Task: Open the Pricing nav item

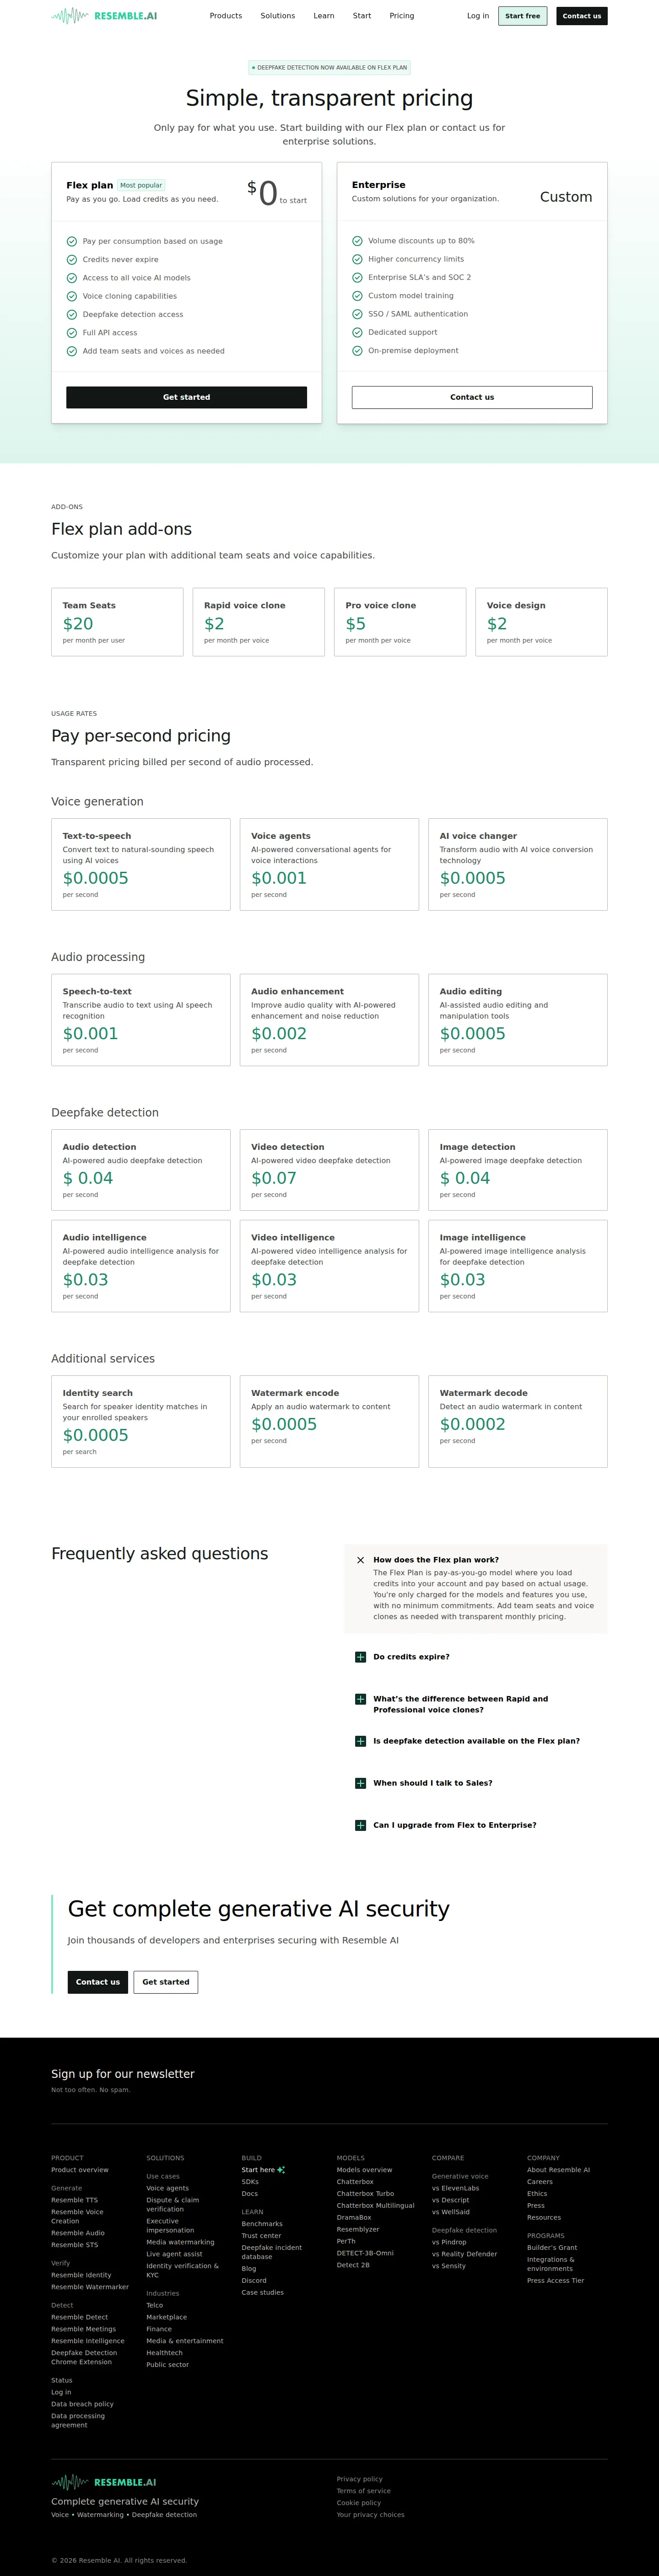Action: click(402, 16)
